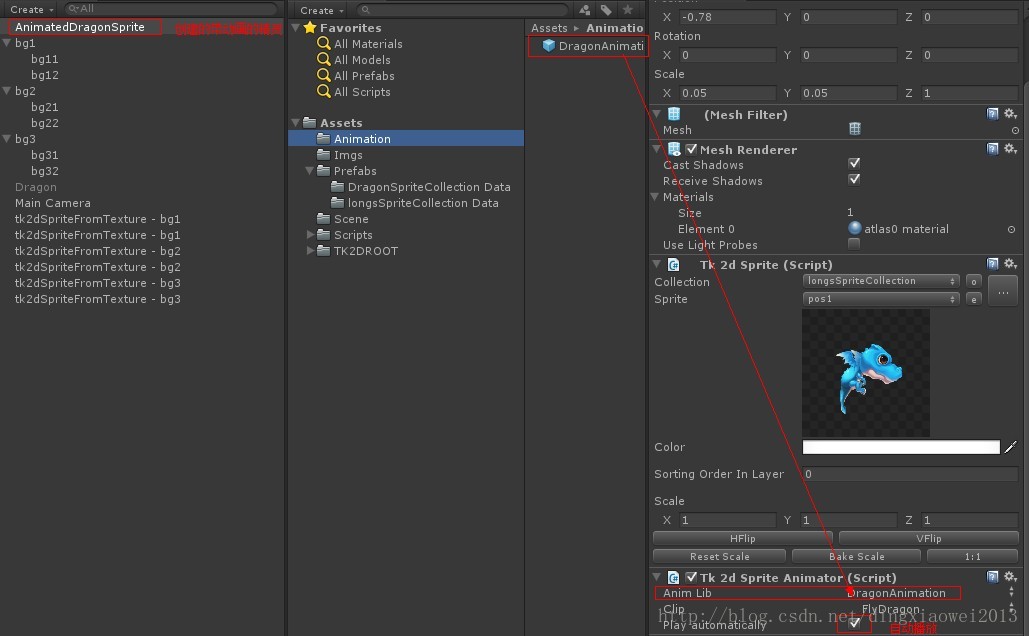Click the All Materials search favorite

coord(360,44)
